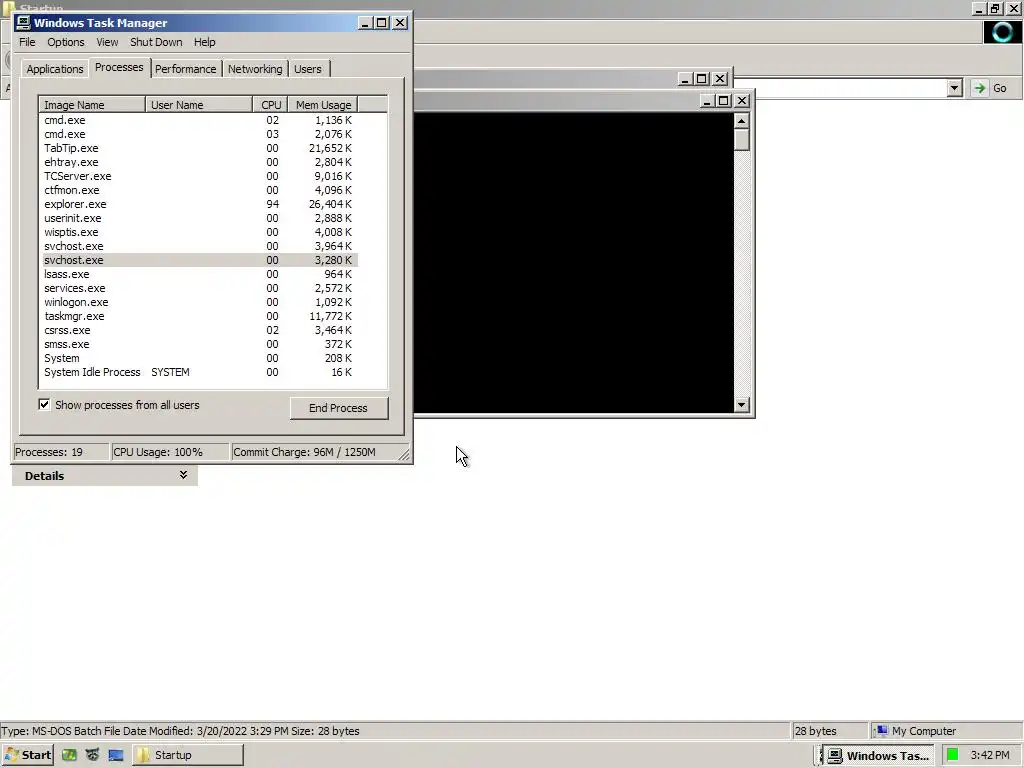Sort by the Image Name column header
Viewport: 1024px width, 768px height.
[92, 104]
